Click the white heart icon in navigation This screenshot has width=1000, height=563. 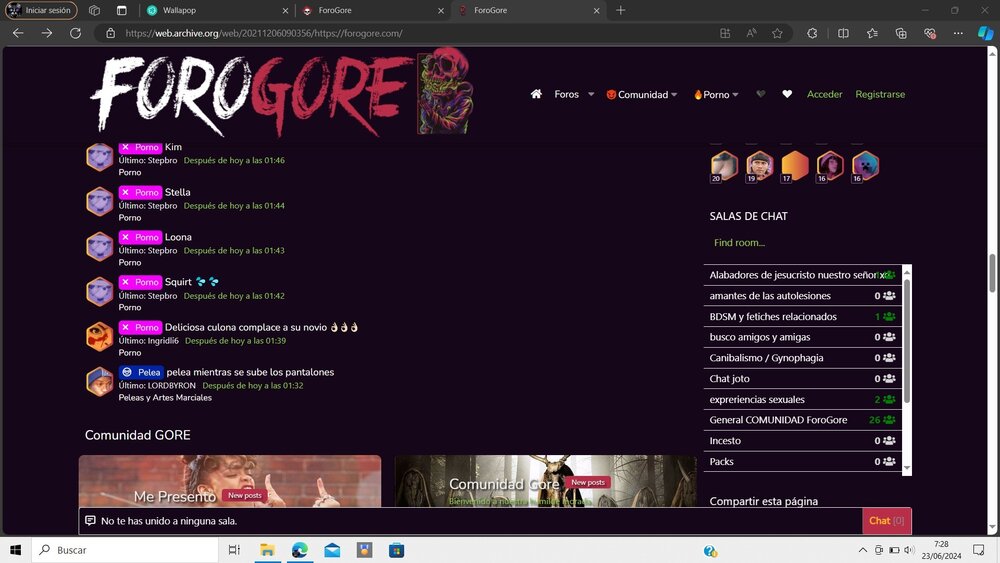[787, 94]
